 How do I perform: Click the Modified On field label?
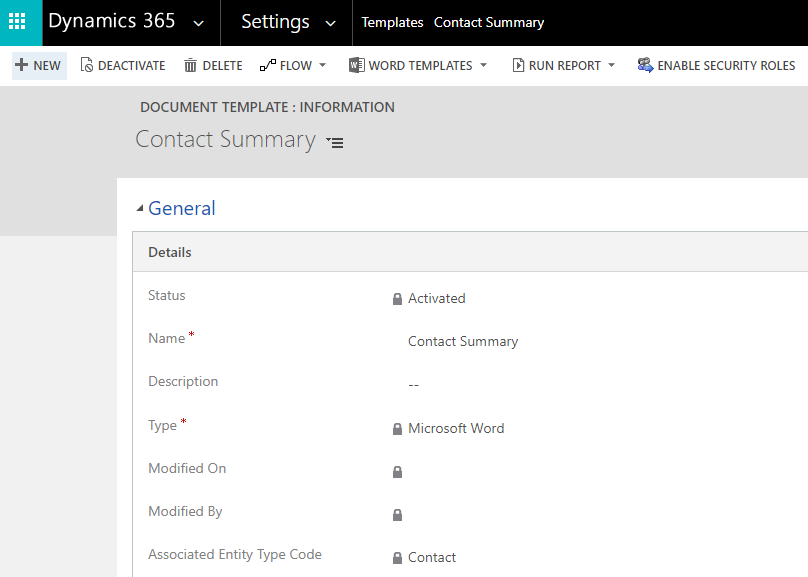[187, 468]
